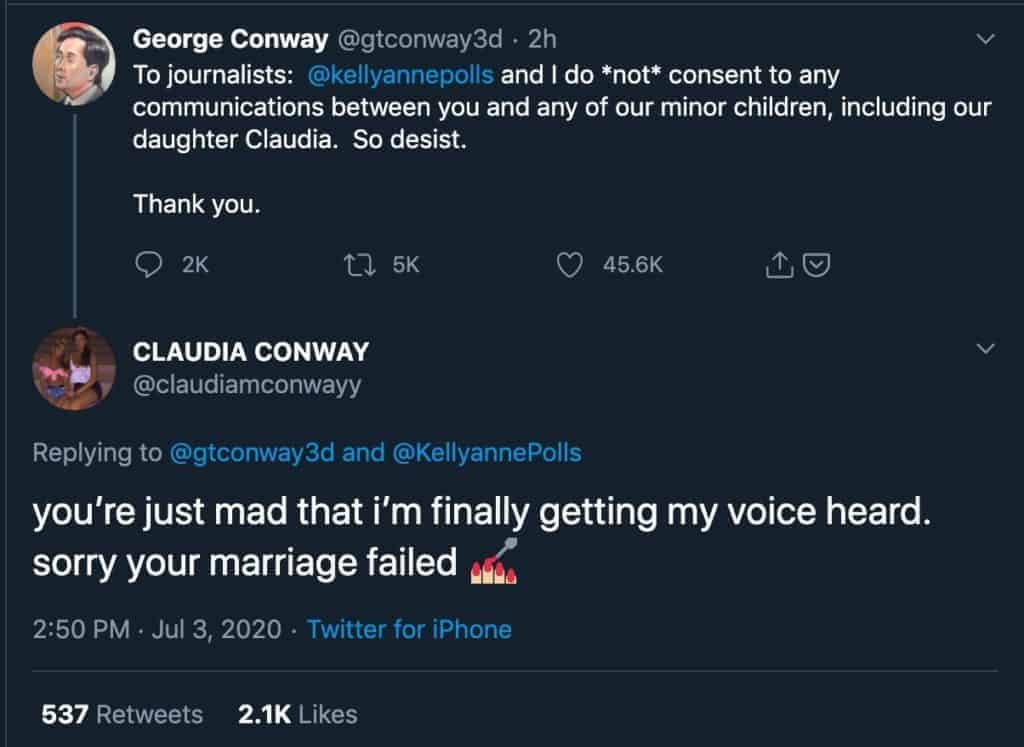Viewport: 1024px width, 747px height.
Task: Click the retweet icon showing 5K
Action: coord(359,264)
